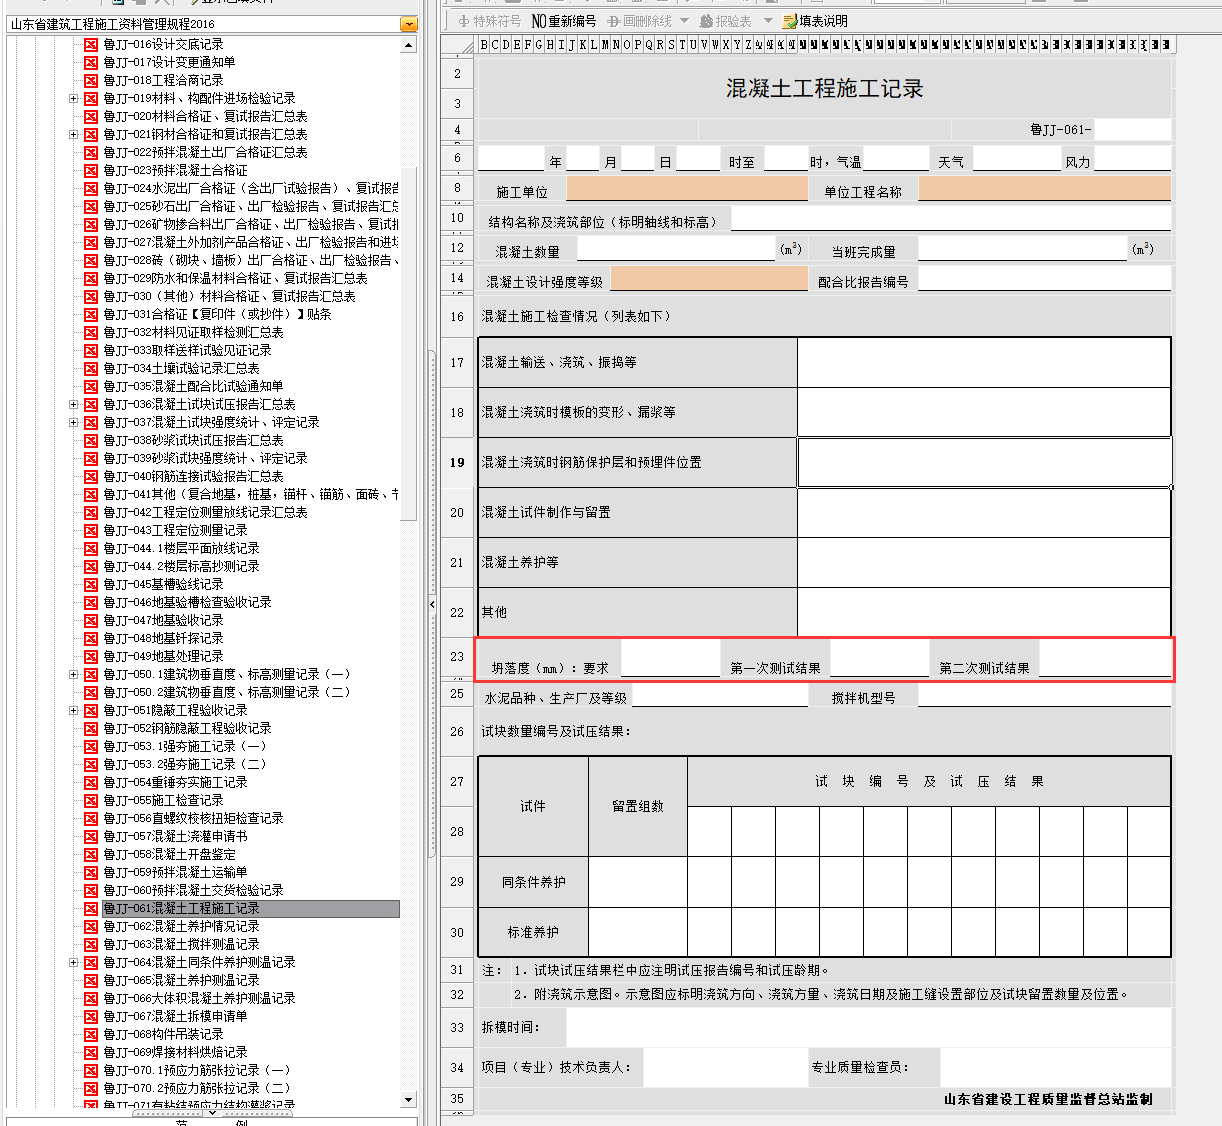Click the icon of 鲁JJ-023预拌混凝土合格证
1222x1126 pixels.
coord(91,170)
